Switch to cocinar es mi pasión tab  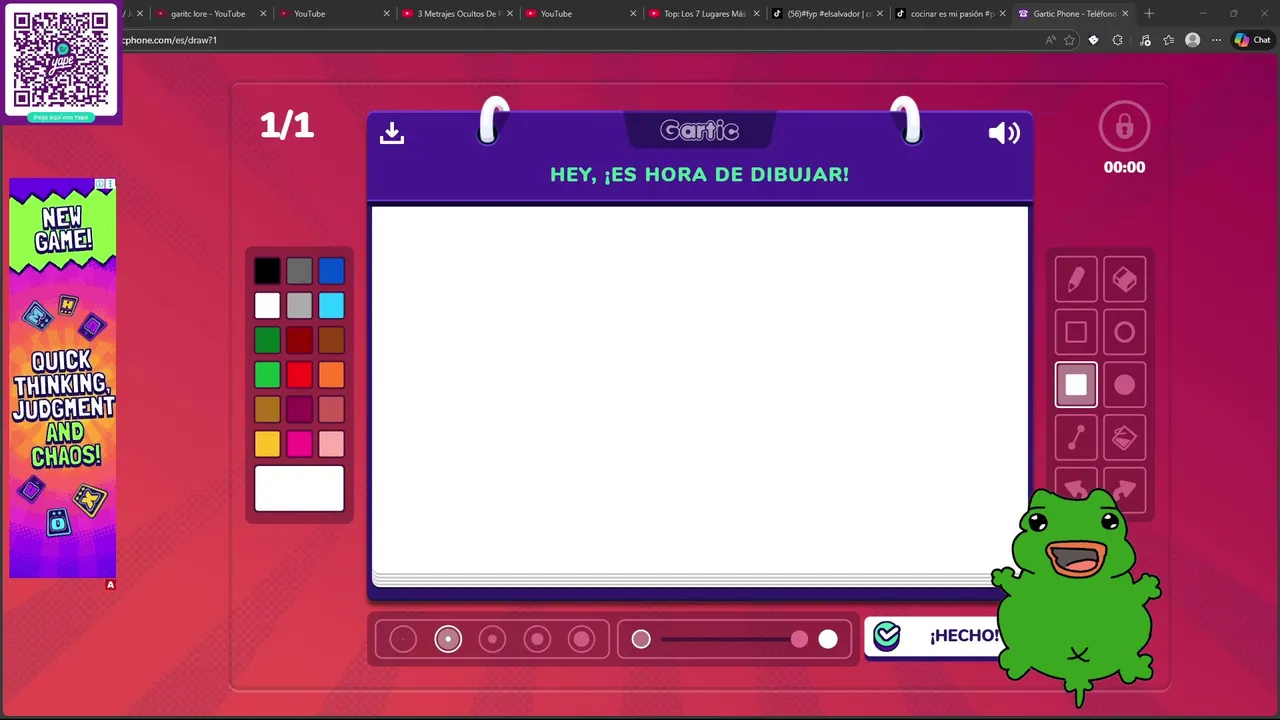951,14
